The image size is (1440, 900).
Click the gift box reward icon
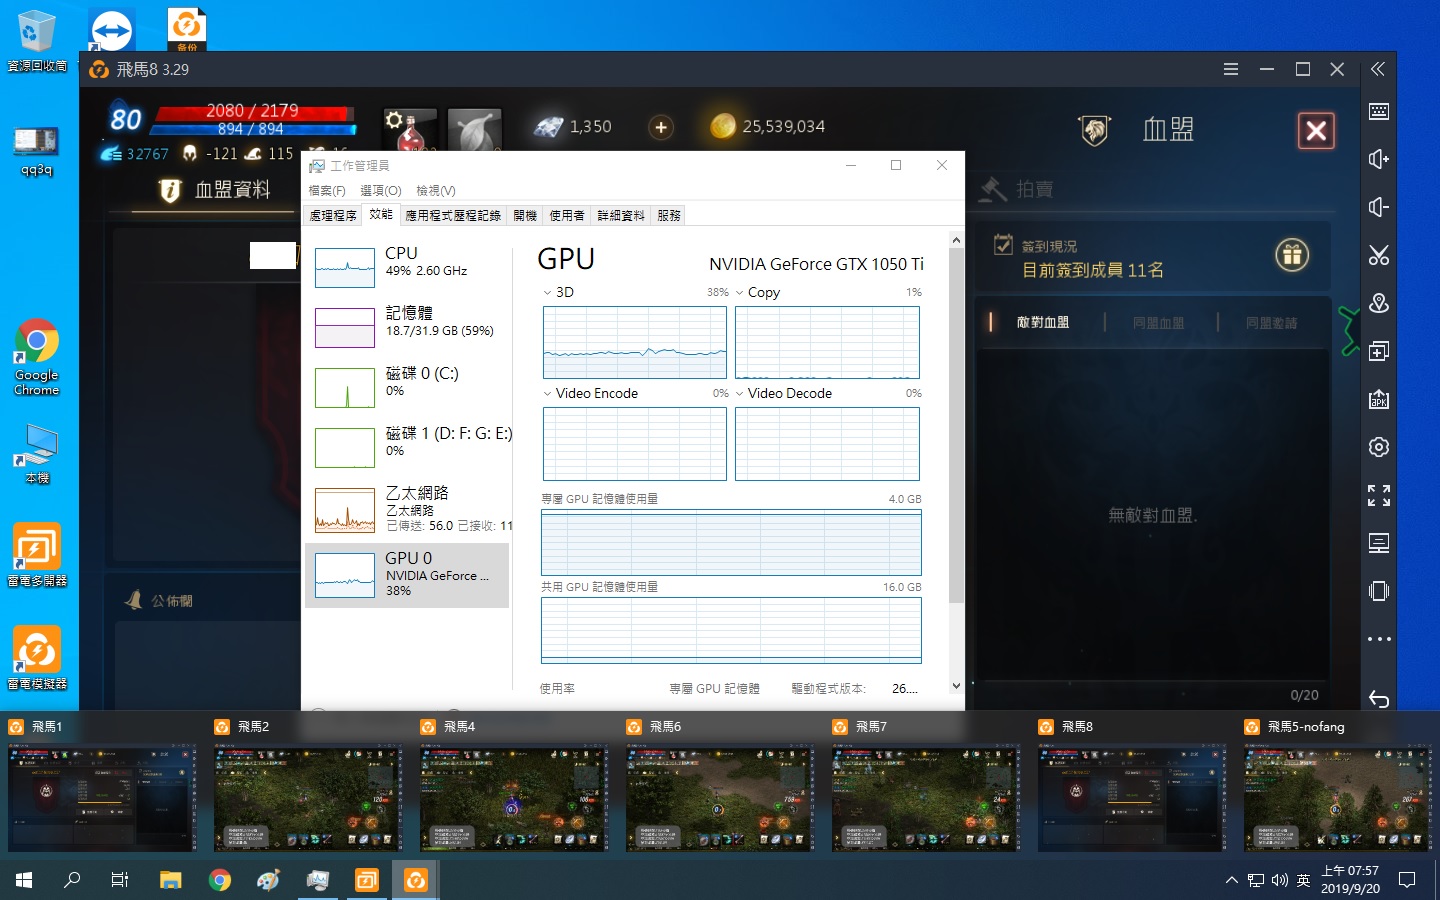pos(1291,256)
